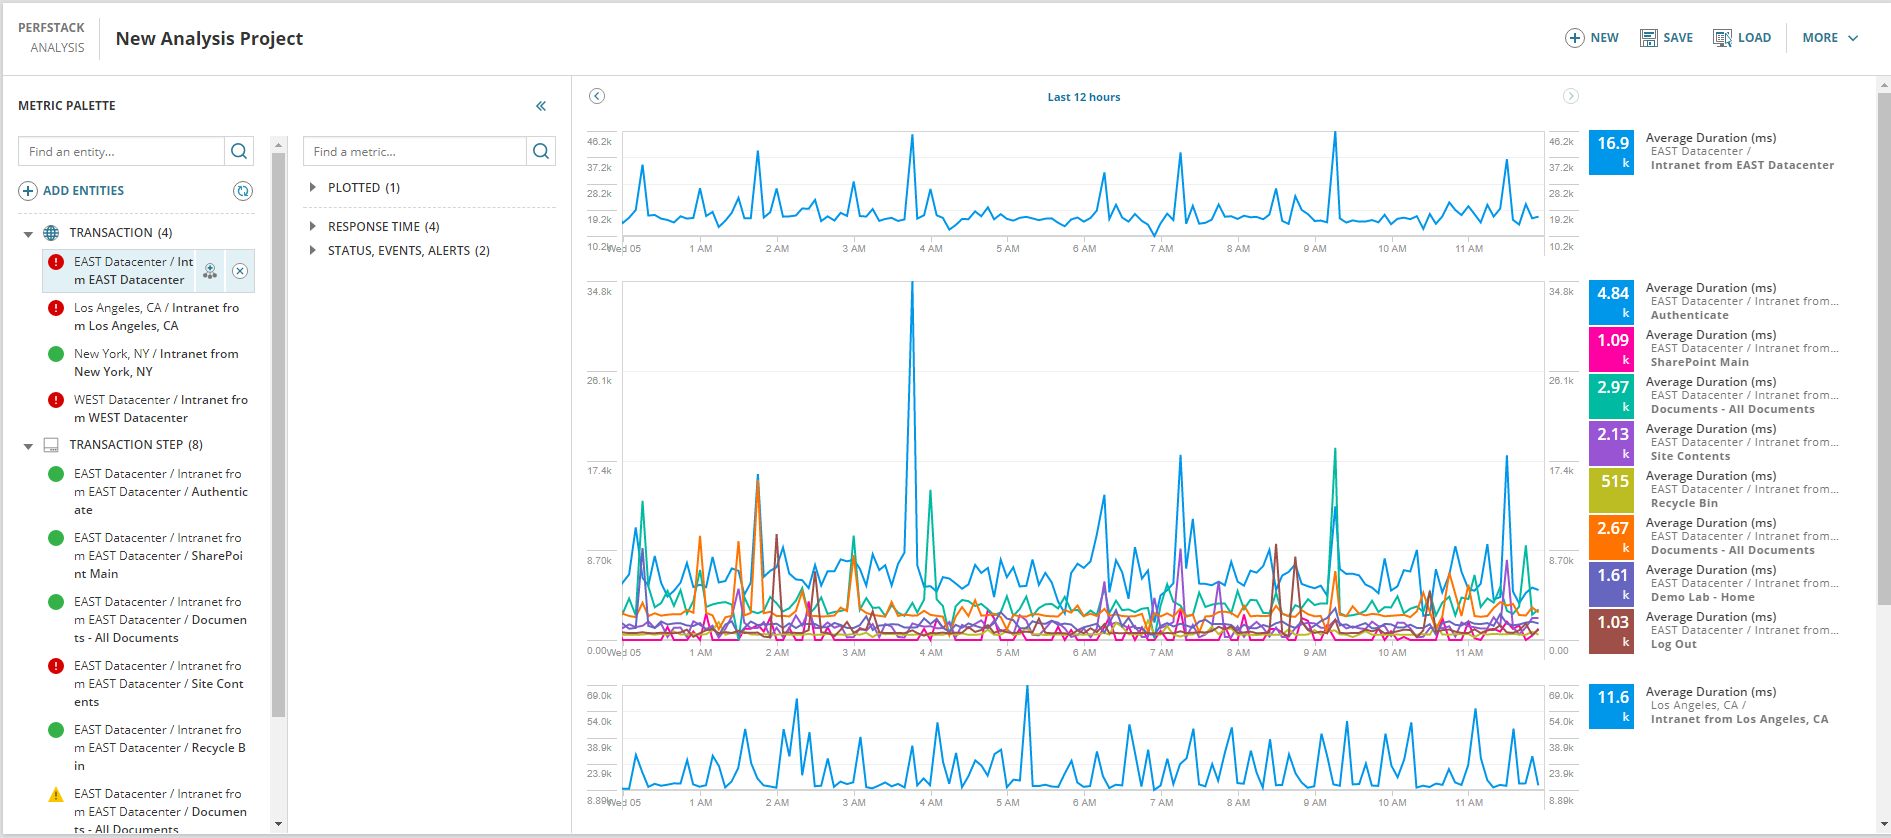Open the More dropdown menu
Image resolution: width=1891 pixels, height=838 pixels.
click(x=1830, y=38)
